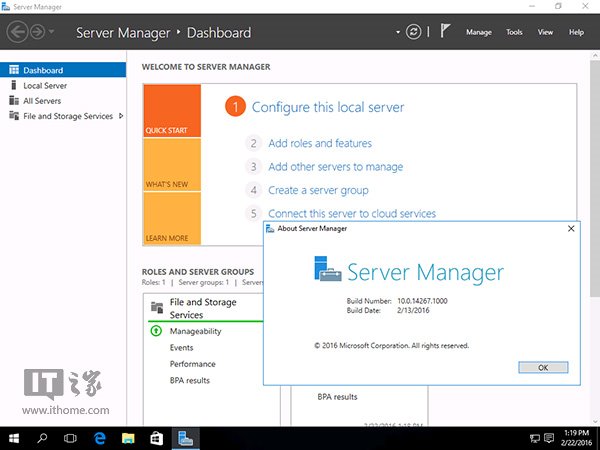The height and width of the screenshot is (450, 600).
Task: Click Add other servers to manage link
Action: tap(336, 167)
